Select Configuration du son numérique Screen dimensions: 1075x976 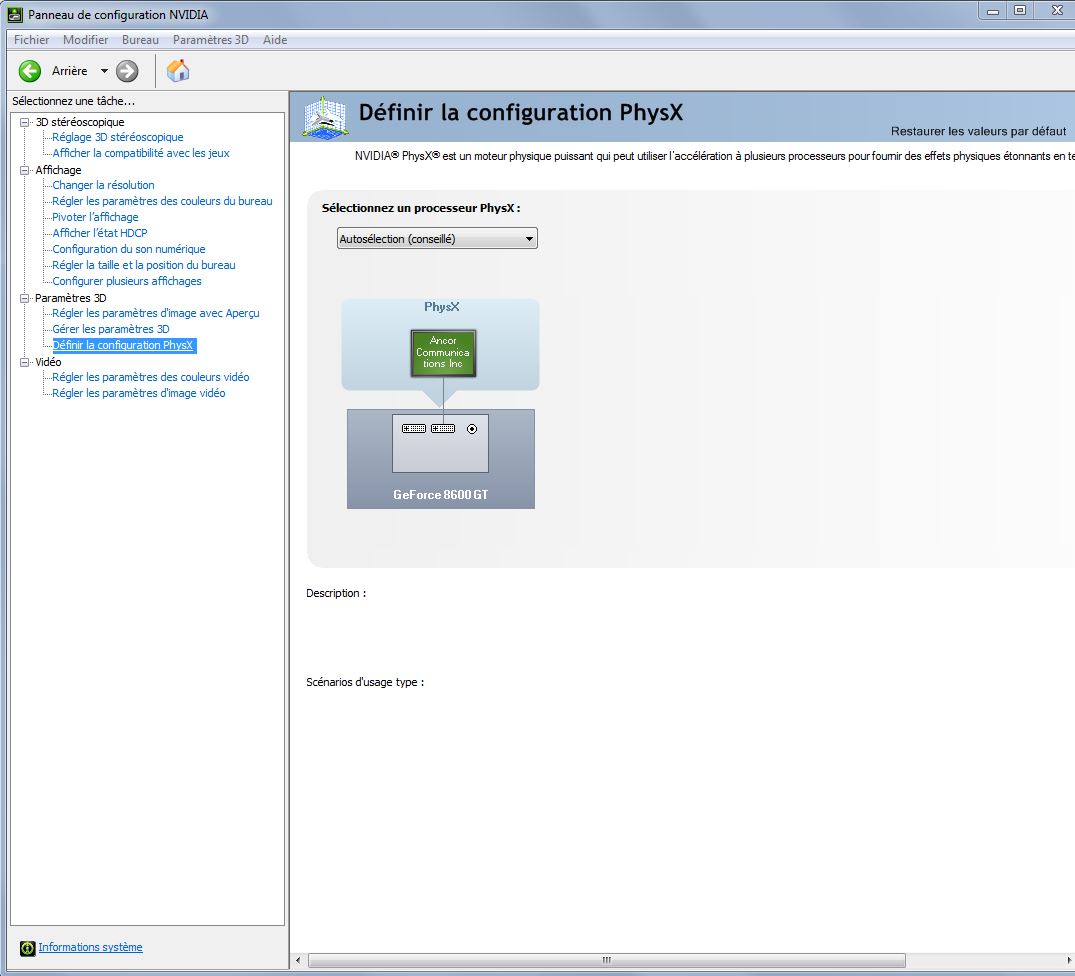coord(129,249)
